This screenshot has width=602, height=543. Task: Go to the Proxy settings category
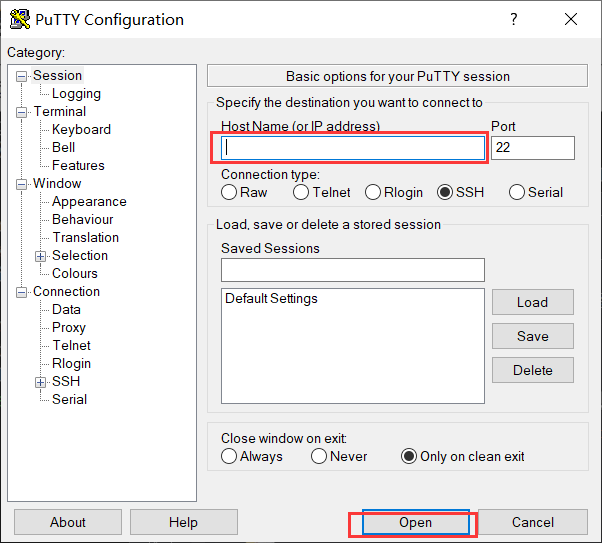click(69, 327)
